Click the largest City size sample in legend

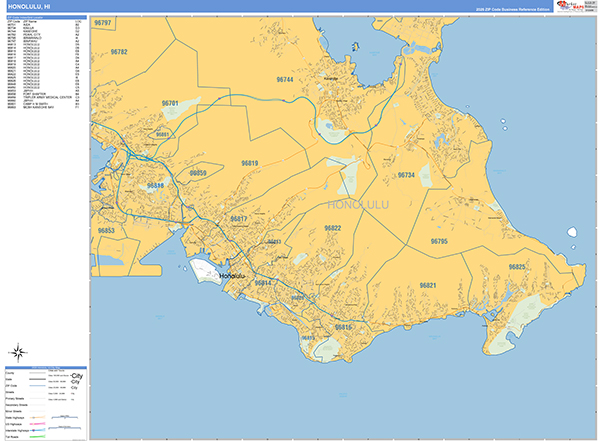pos(75,376)
